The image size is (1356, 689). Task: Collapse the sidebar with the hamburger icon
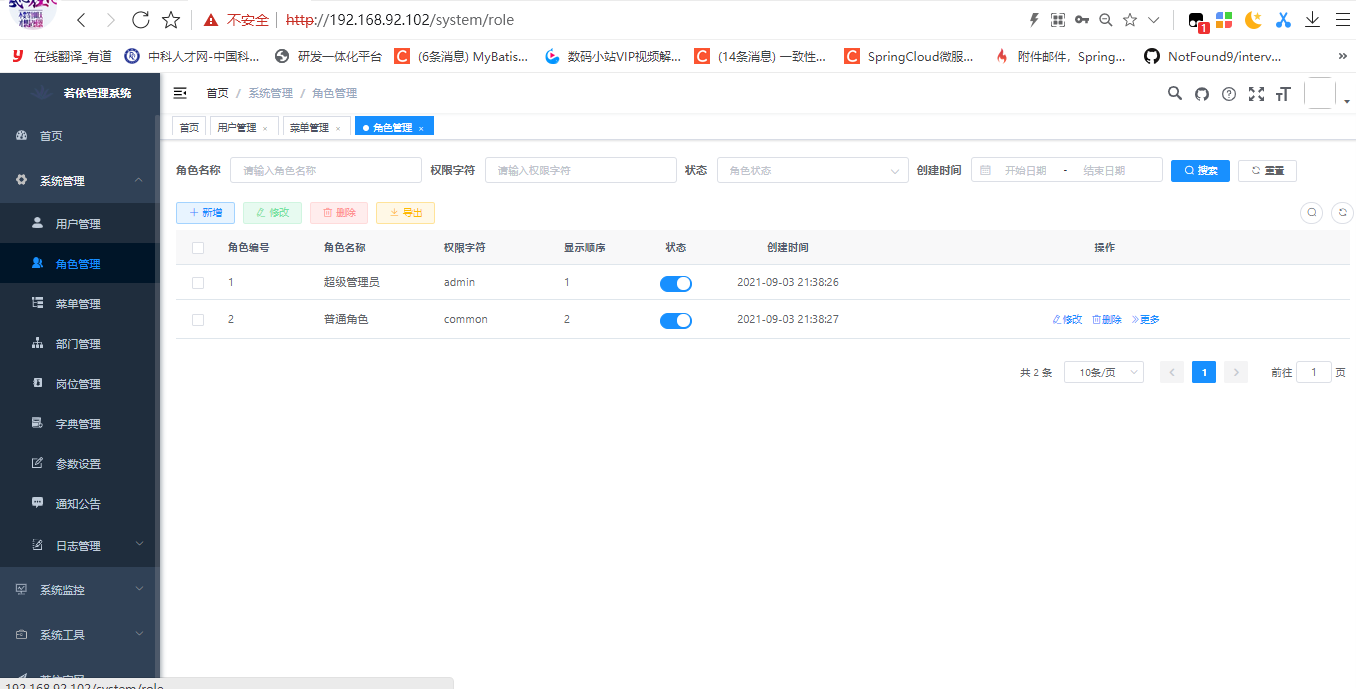pyautogui.click(x=180, y=92)
